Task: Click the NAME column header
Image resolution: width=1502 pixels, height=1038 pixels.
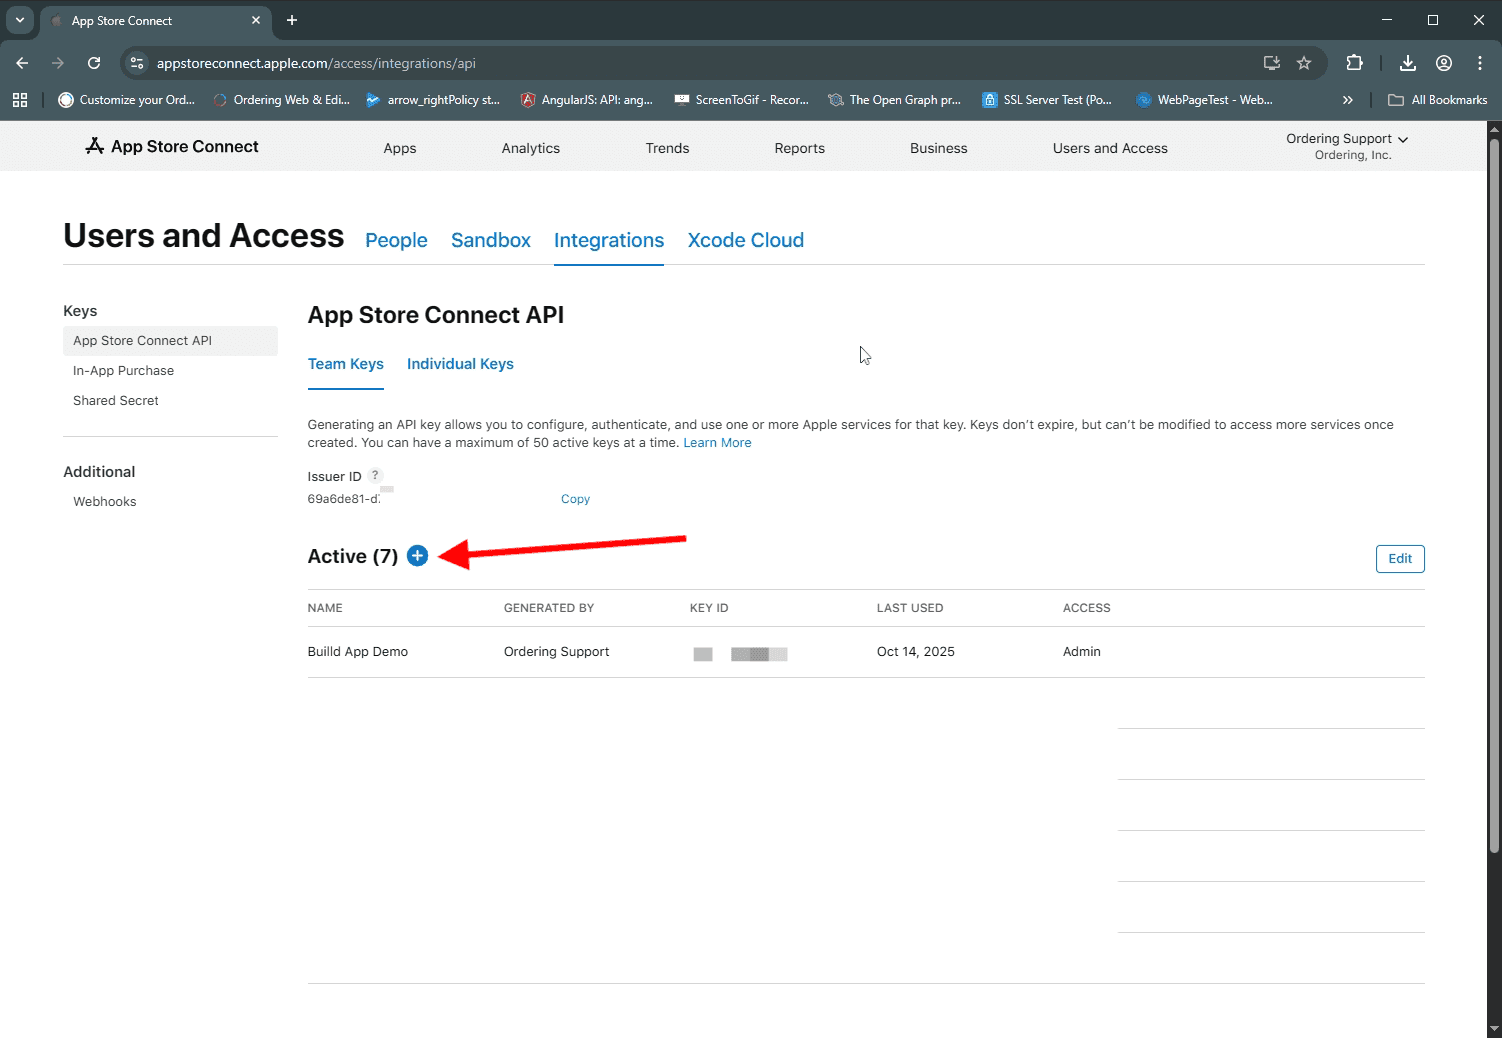Action: tap(325, 608)
